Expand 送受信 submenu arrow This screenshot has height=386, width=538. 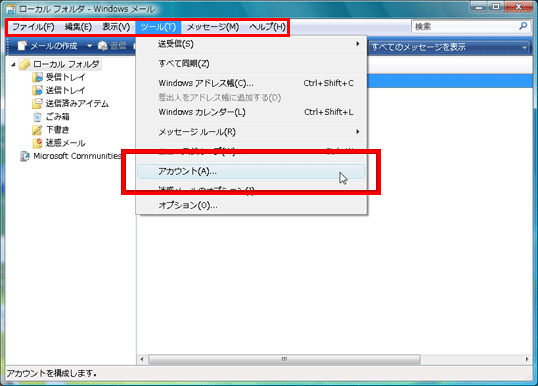[x=358, y=44]
